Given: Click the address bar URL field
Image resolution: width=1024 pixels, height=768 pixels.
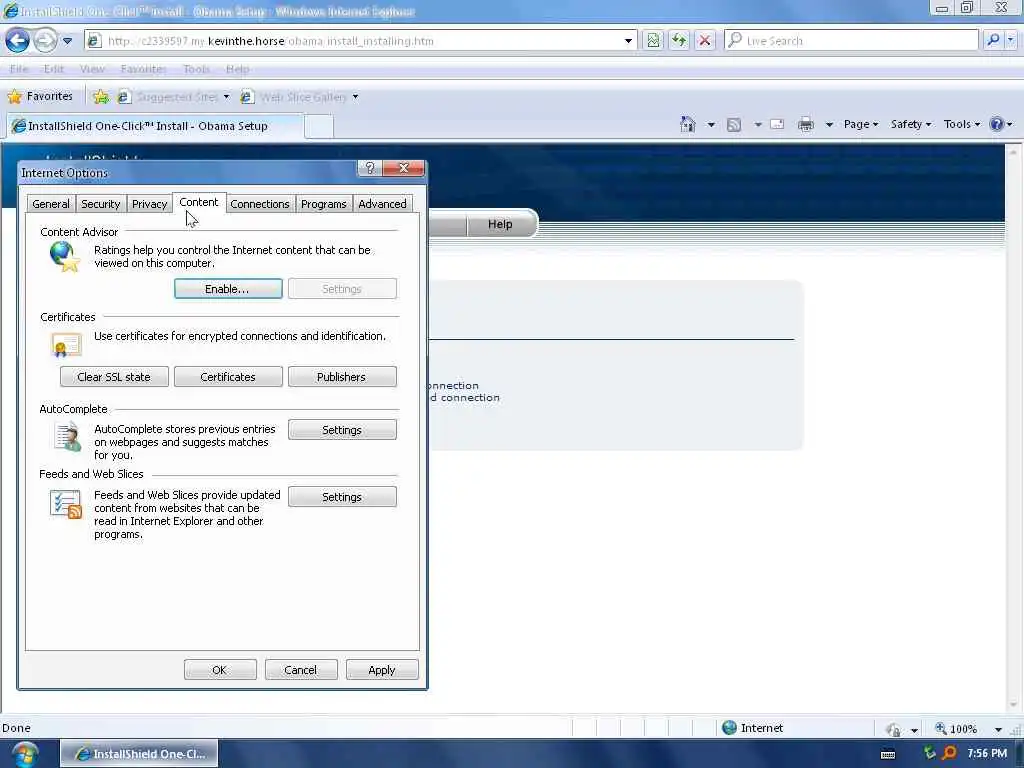Looking at the screenshot, I should [x=353, y=40].
